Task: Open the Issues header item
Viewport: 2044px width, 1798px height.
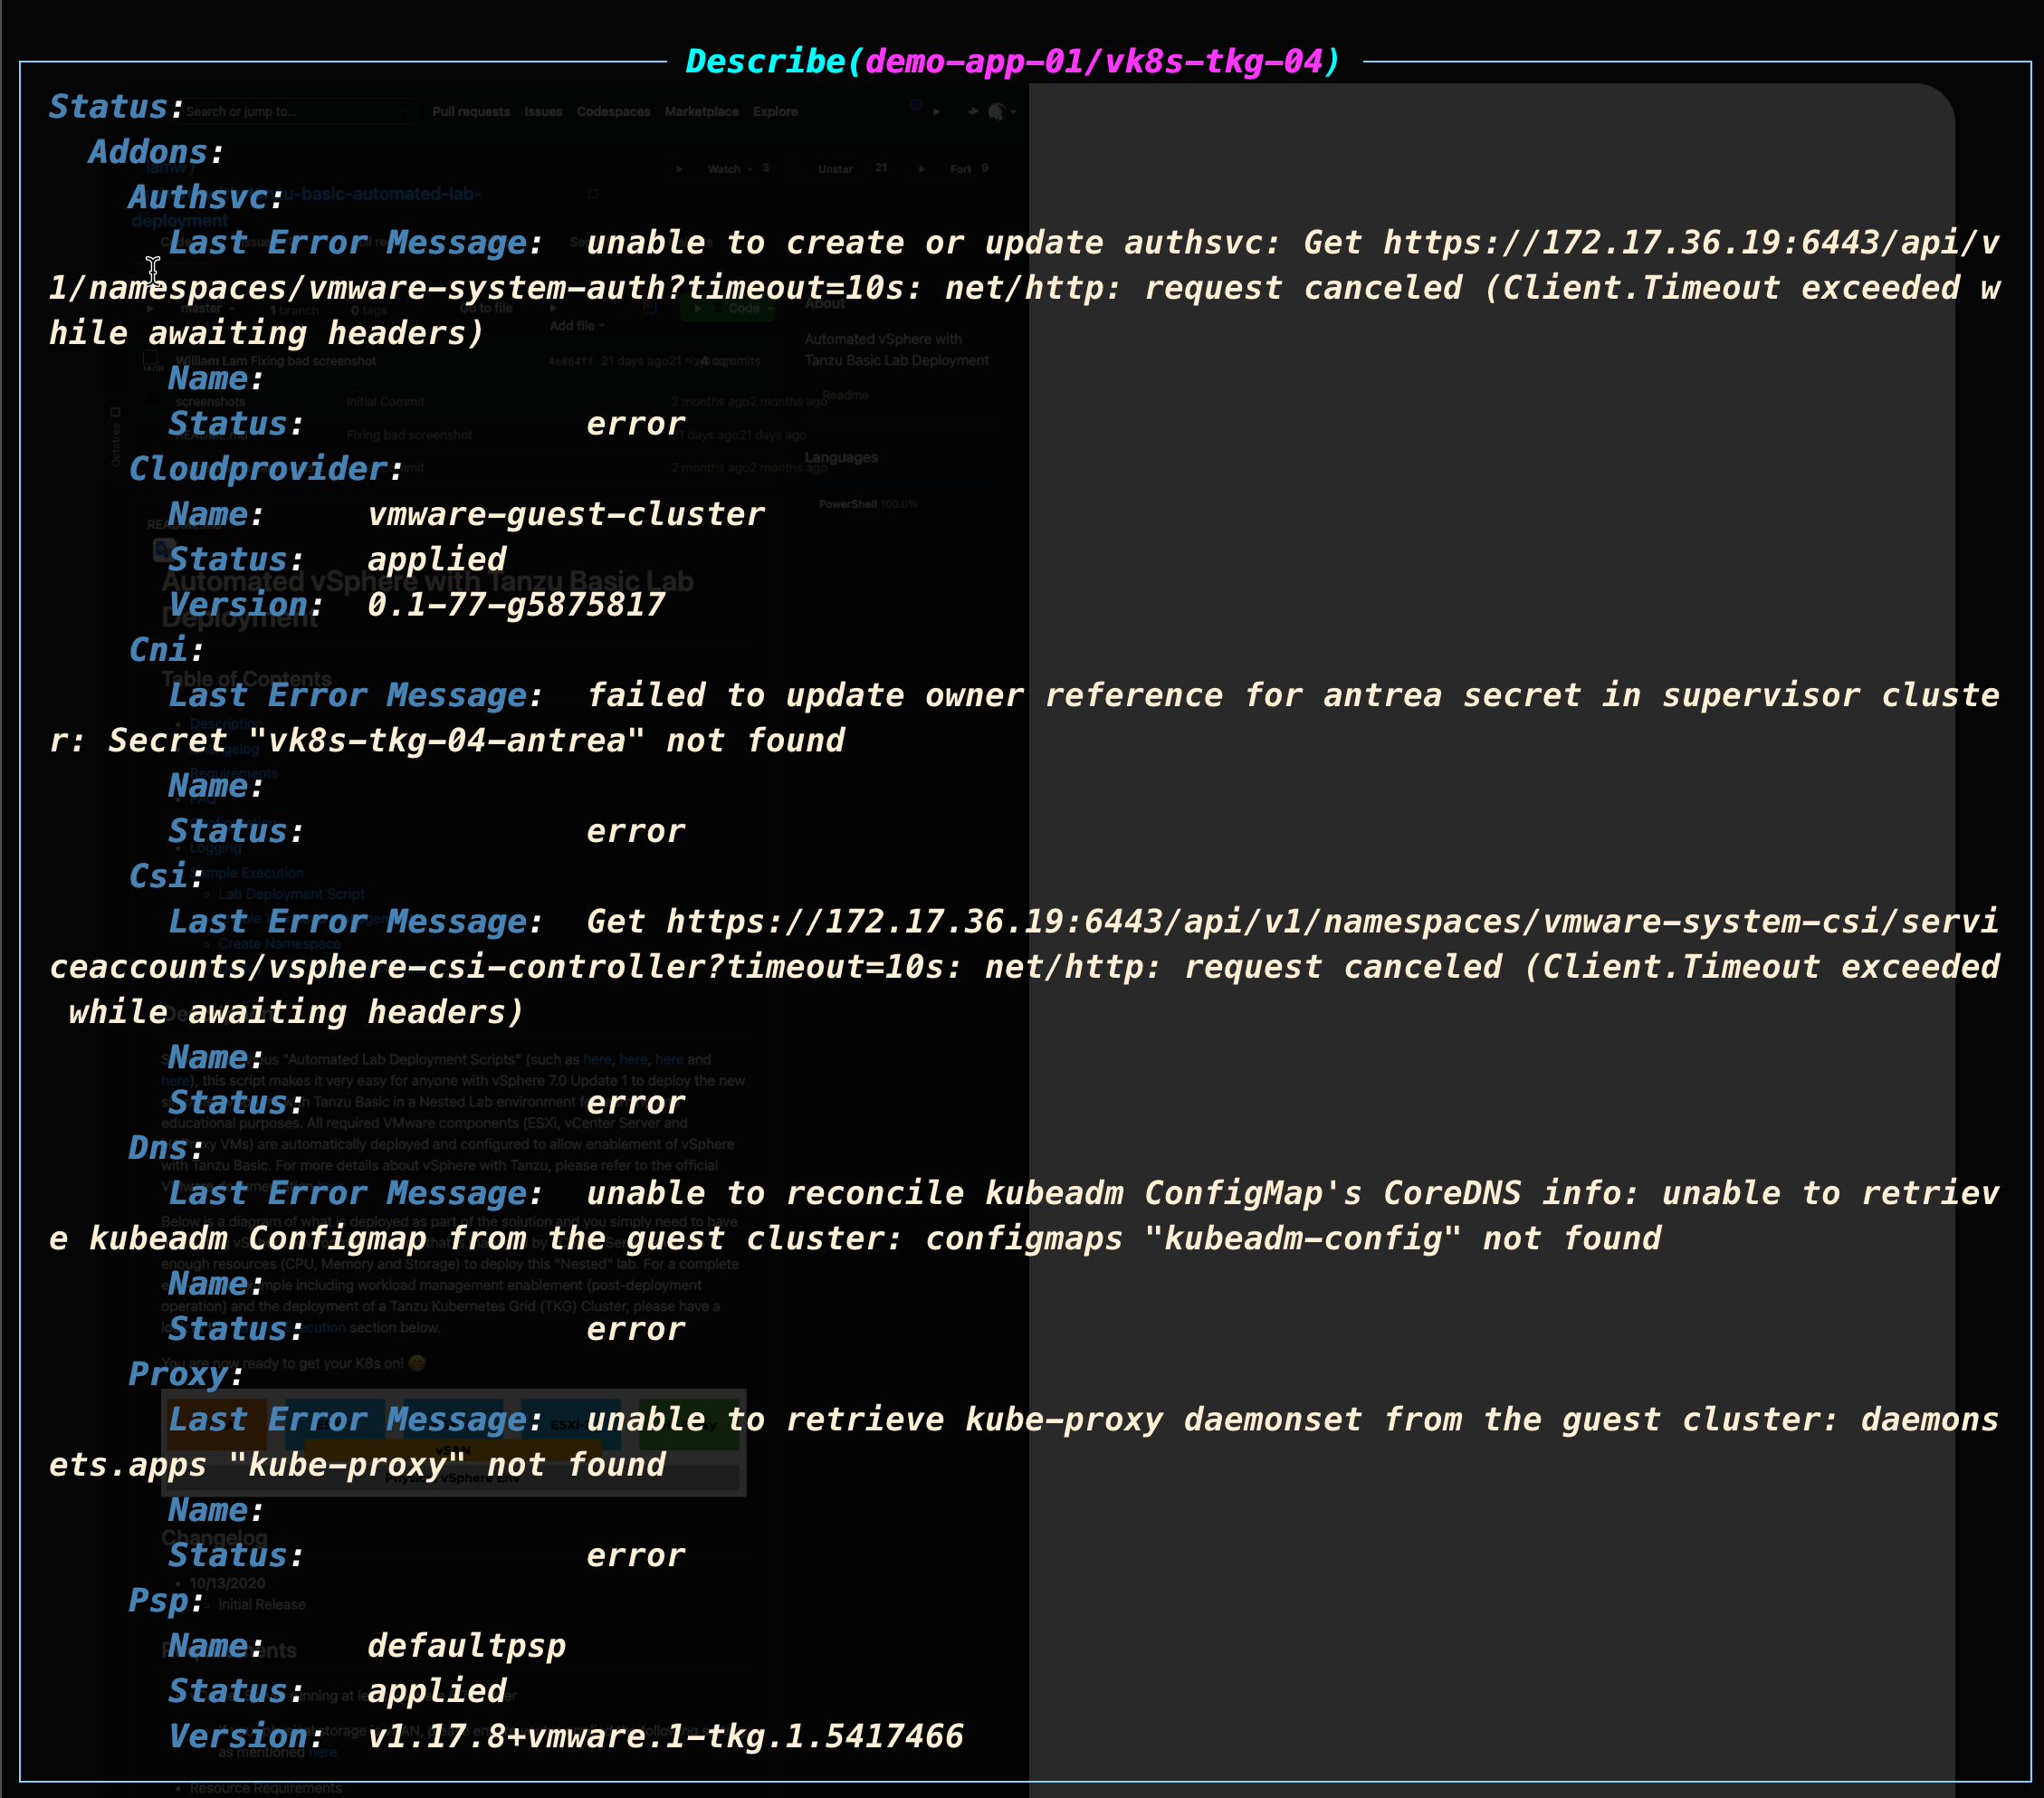Action: (x=543, y=112)
